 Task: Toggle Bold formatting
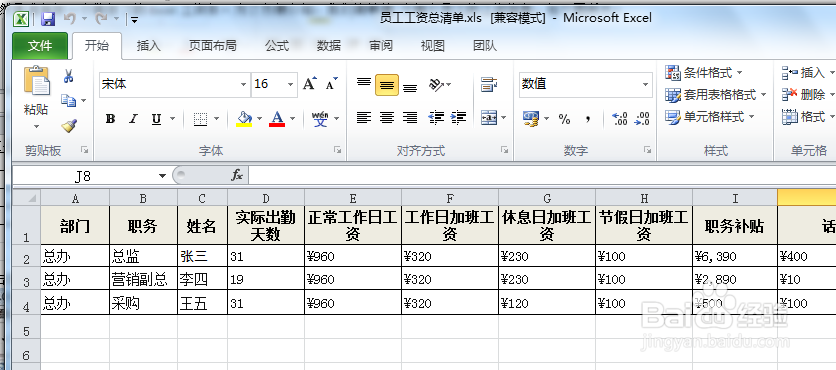click(110, 119)
